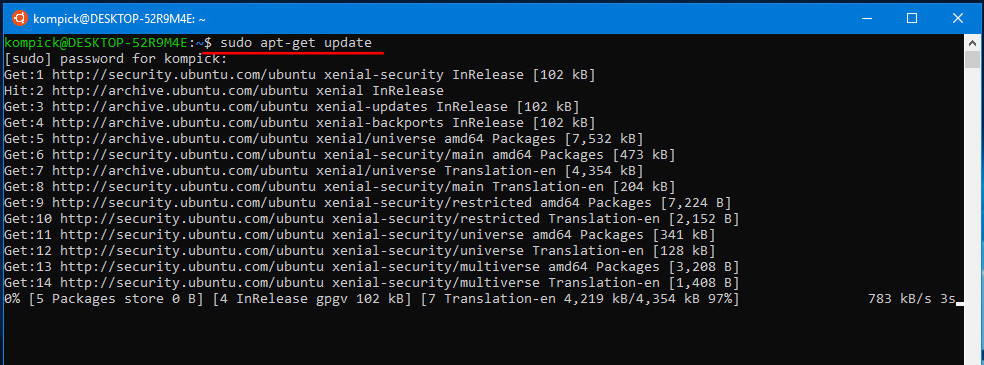Minimize the terminal window

pos(867,18)
